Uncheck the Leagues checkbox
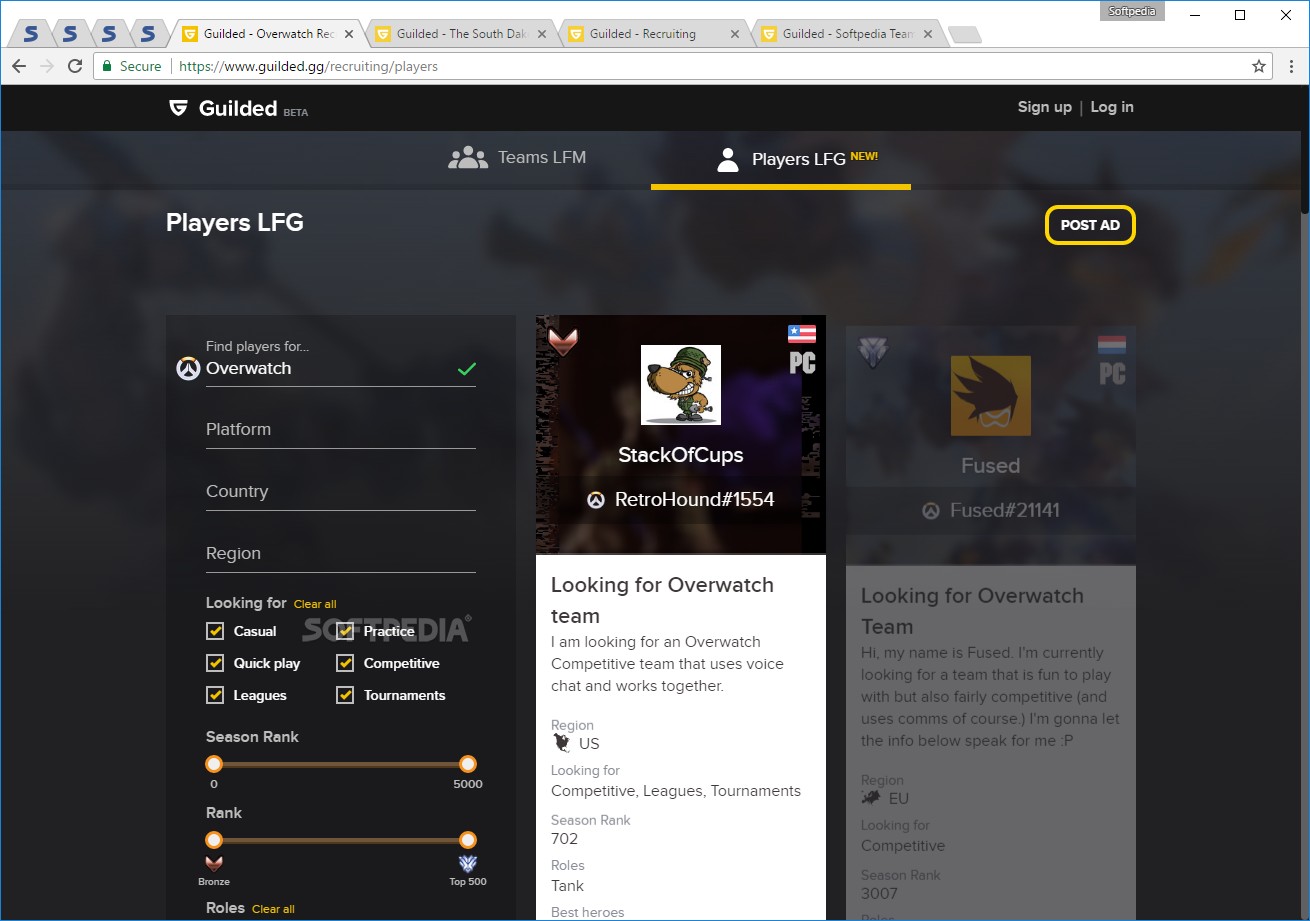The height and width of the screenshot is (921, 1310). point(215,695)
